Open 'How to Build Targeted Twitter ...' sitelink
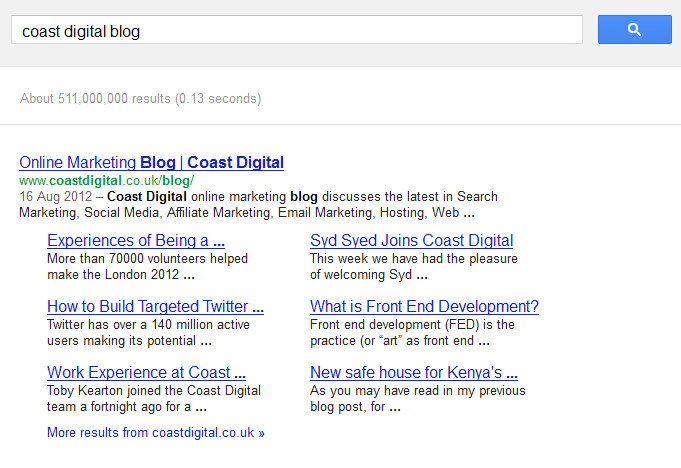The height and width of the screenshot is (468, 681). click(155, 306)
